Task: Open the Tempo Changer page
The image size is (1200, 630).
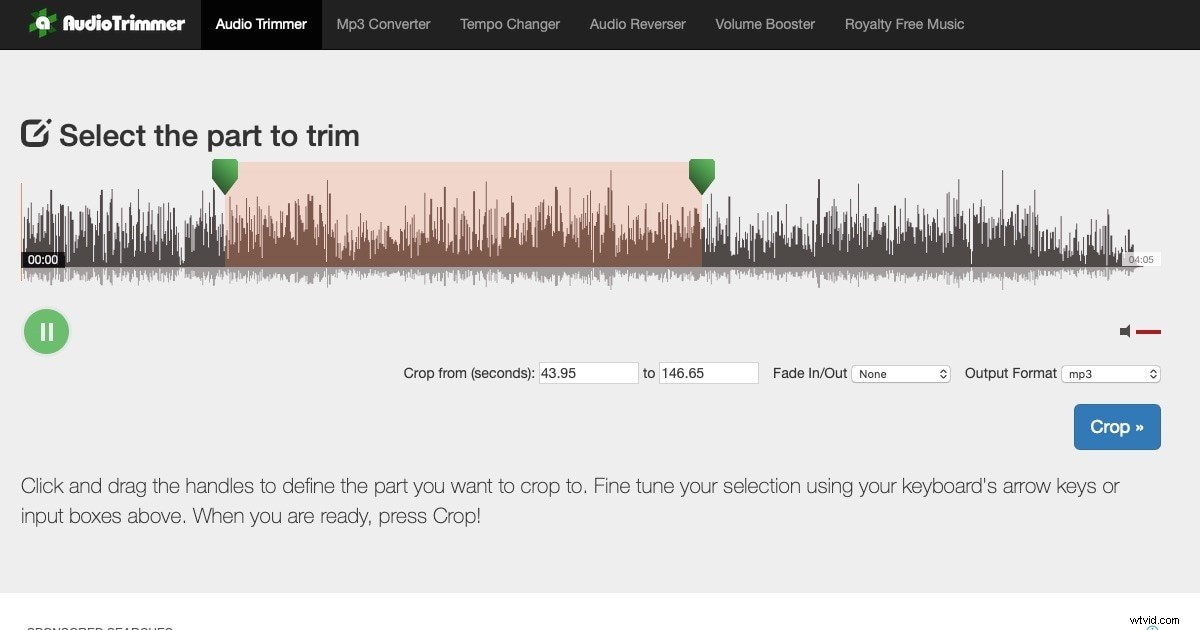Action: [x=509, y=24]
